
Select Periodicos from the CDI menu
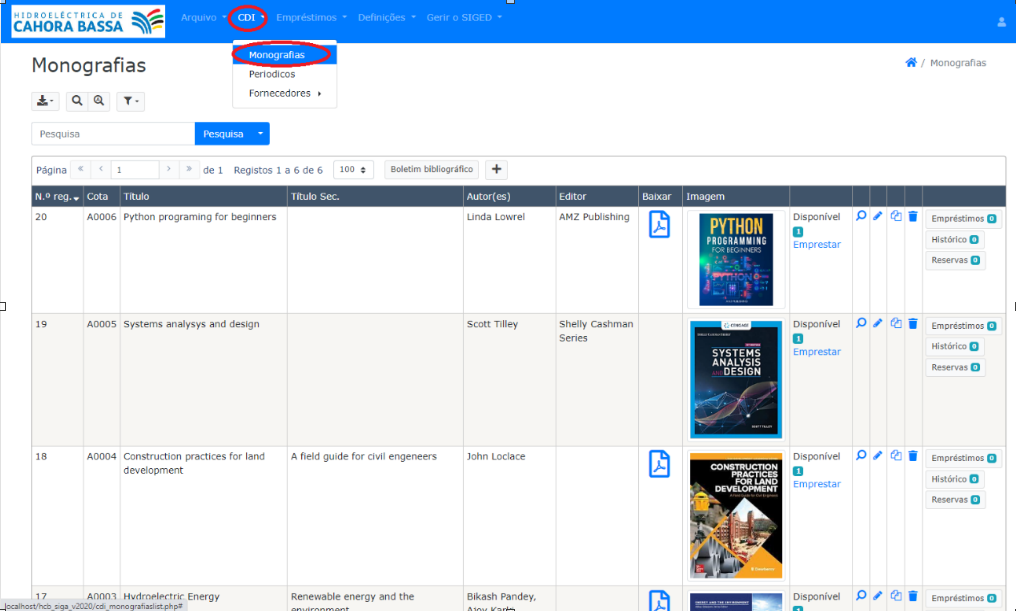[x=272, y=74]
